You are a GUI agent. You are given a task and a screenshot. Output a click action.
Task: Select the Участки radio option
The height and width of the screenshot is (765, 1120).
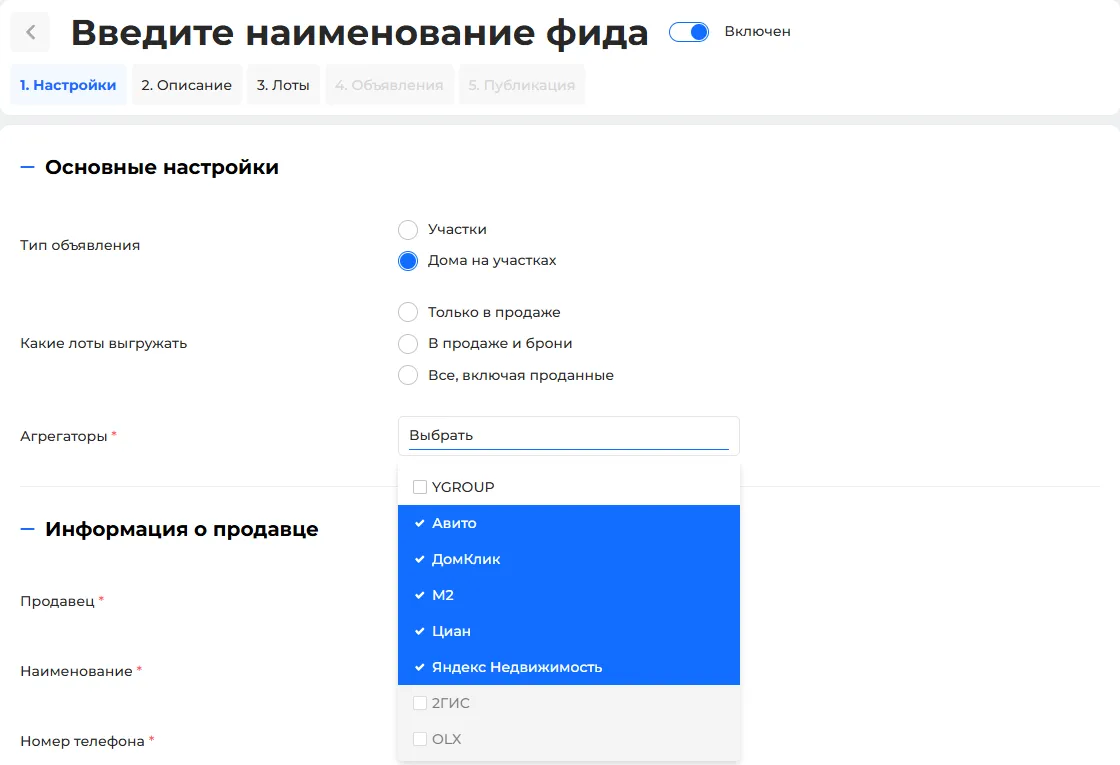point(408,229)
